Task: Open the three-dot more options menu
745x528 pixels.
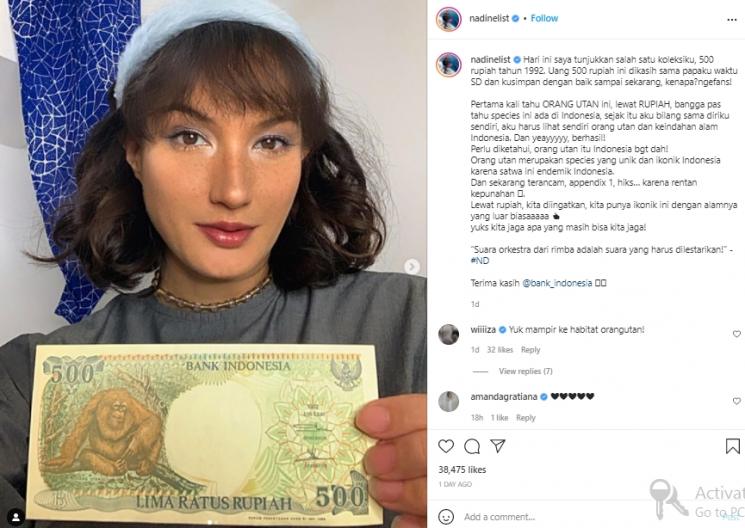Action: (x=732, y=19)
